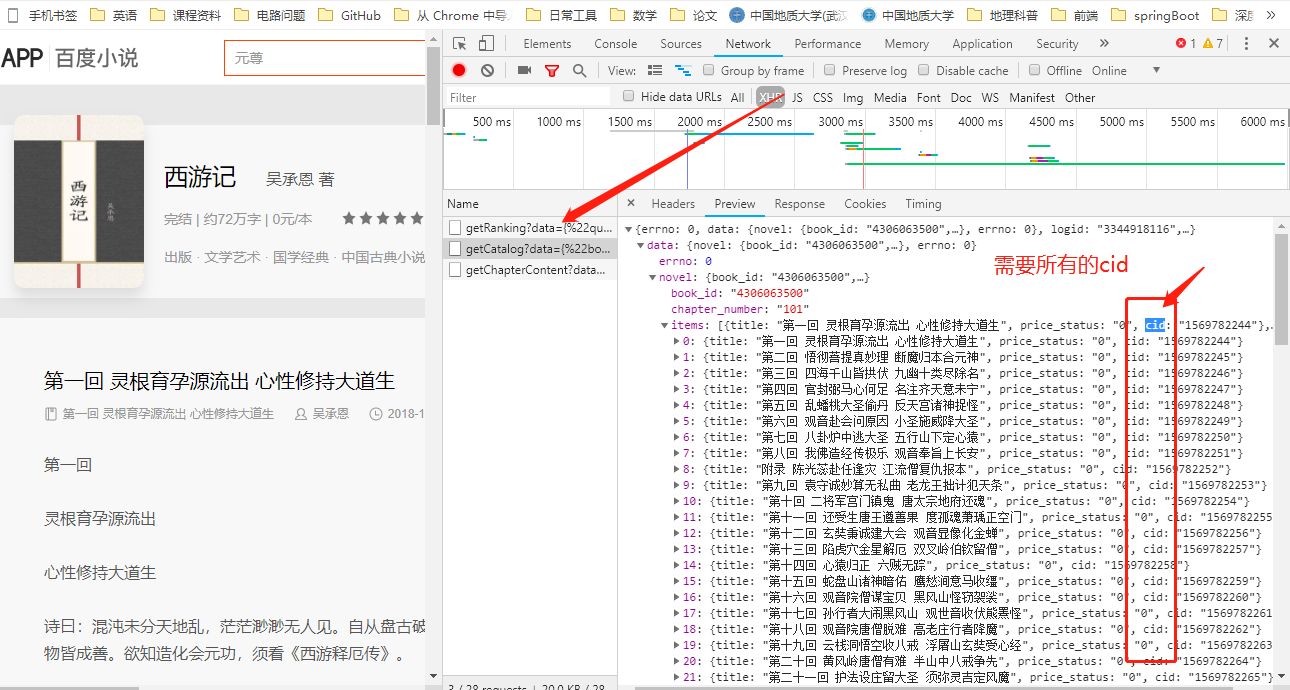The height and width of the screenshot is (690, 1290).
Task: Capture screenshots with the camera icon
Action: click(524, 70)
